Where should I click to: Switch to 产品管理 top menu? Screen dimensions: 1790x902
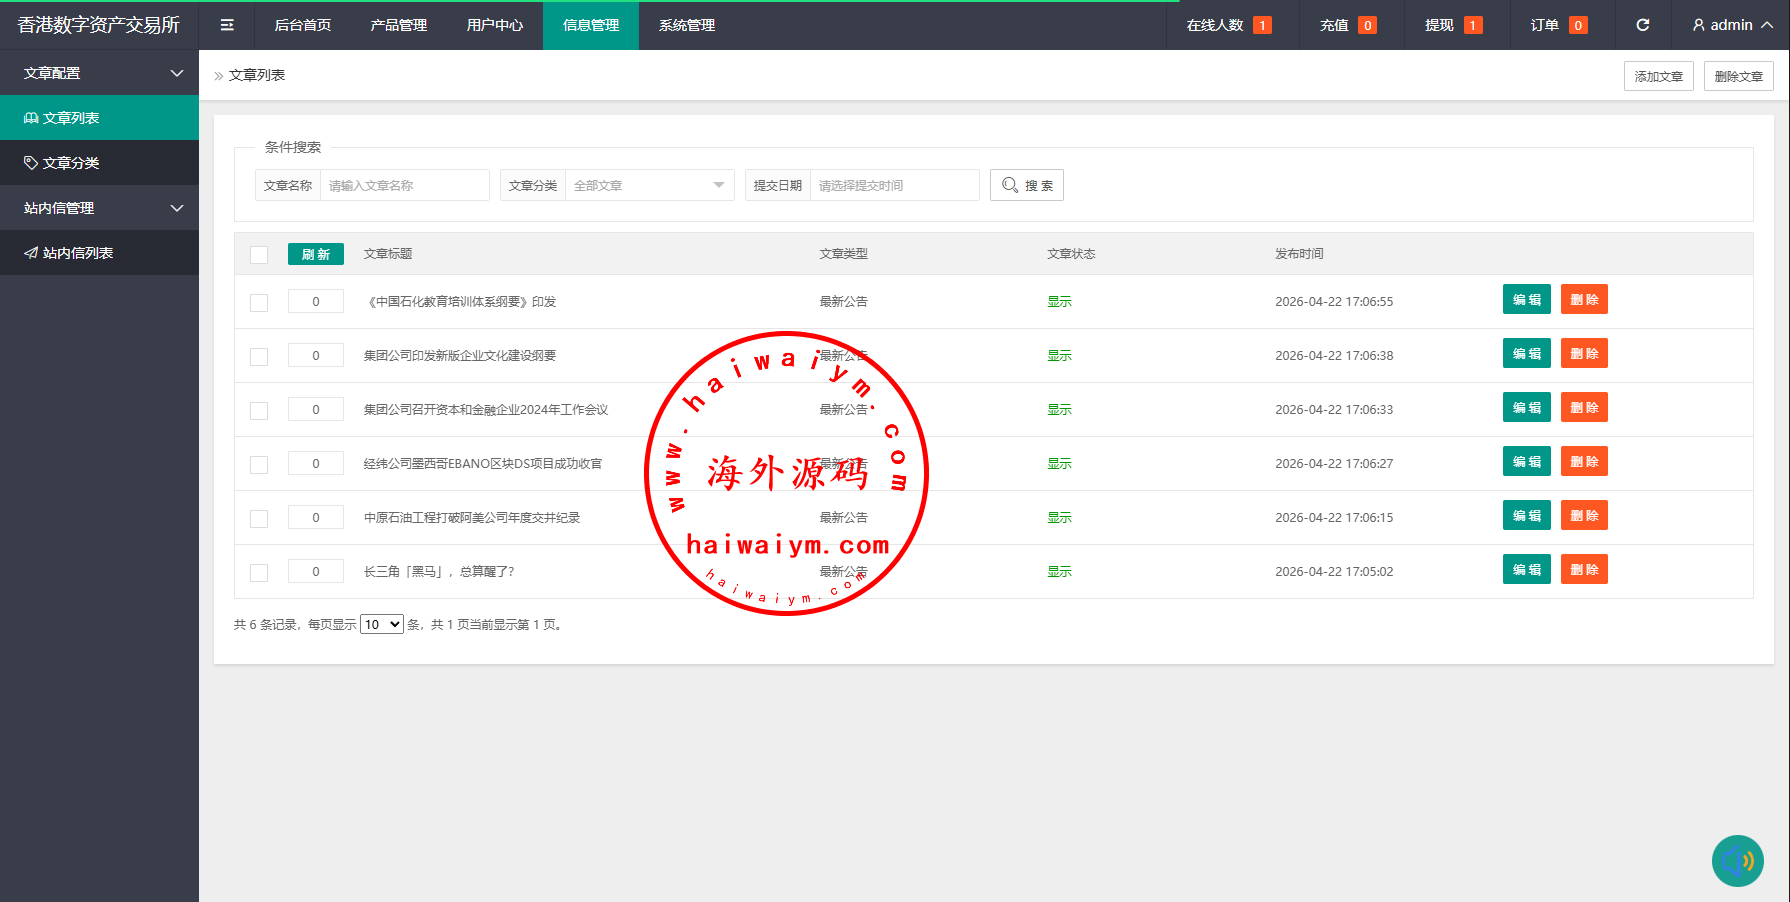tap(398, 25)
